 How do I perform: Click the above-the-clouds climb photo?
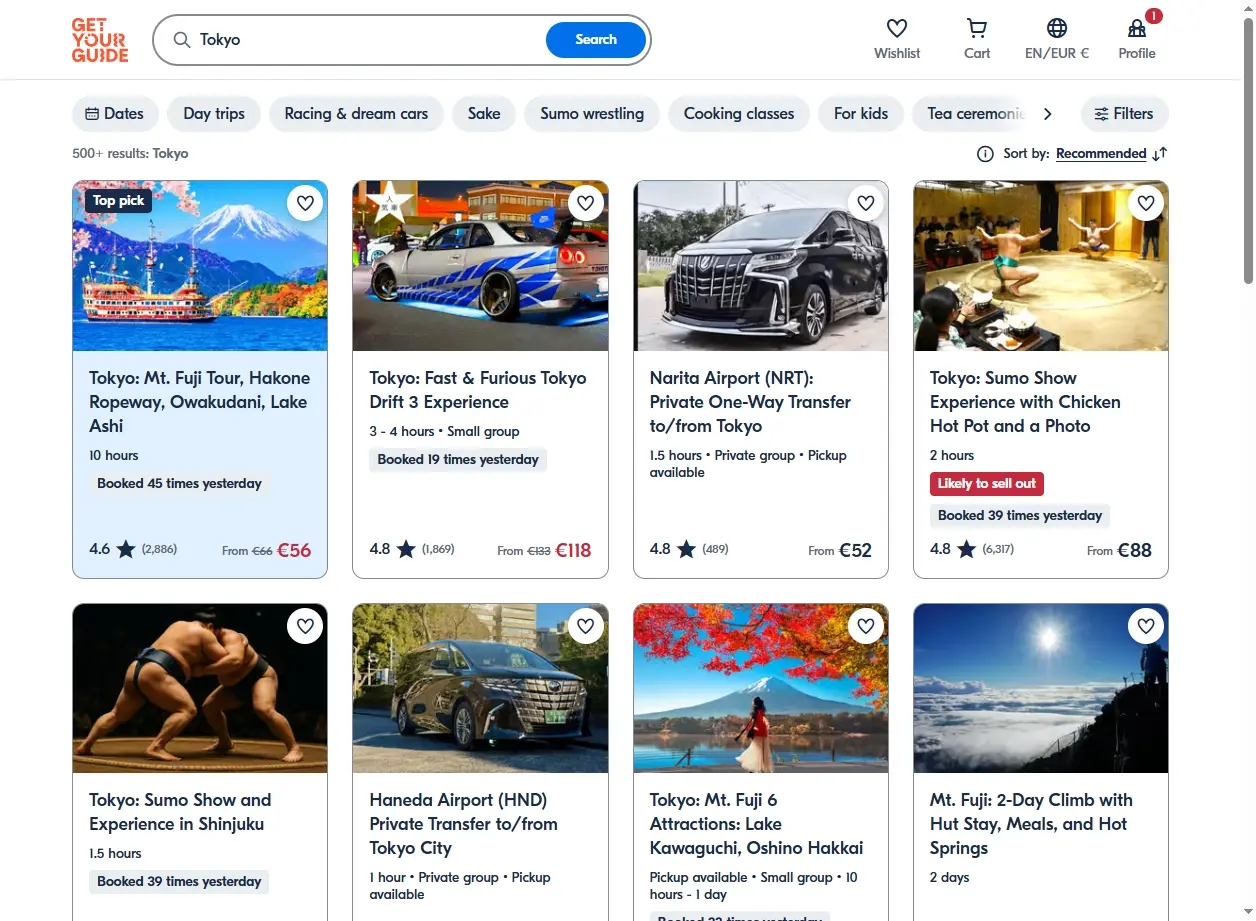click(x=1041, y=688)
